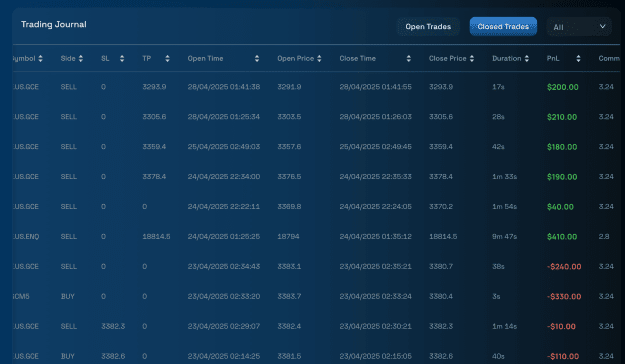Sort by Symbol column arrows
This screenshot has height=364, width=625.
[x=40, y=59]
